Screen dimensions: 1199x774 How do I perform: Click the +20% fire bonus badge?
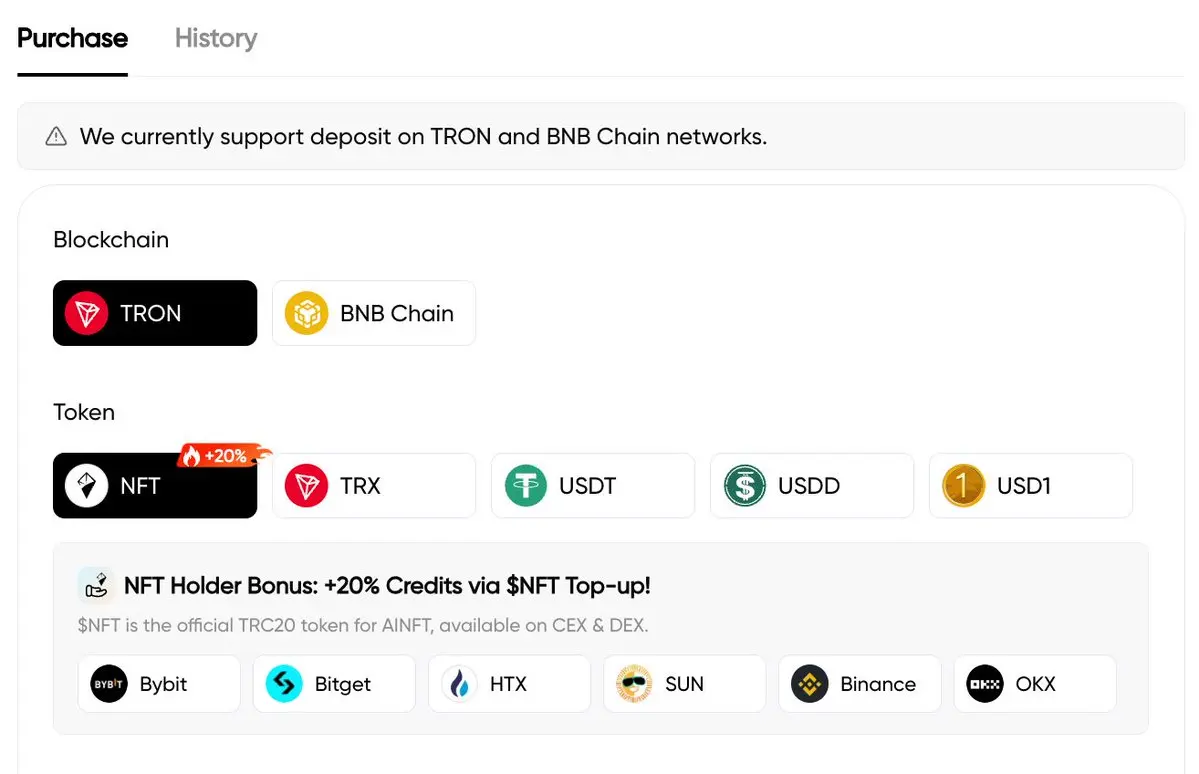coord(222,456)
